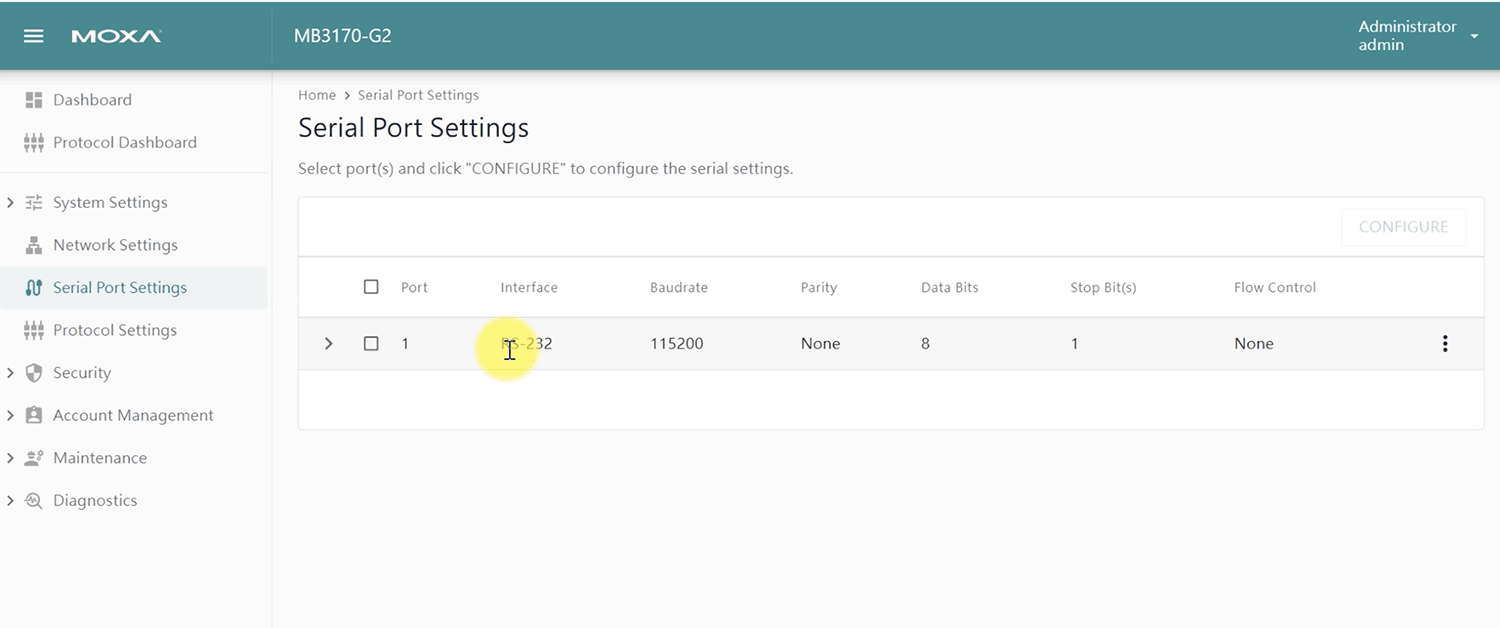Screen dimensions: 1500x628
Task: Click the CONFIGURE button
Action: [1403, 227]
